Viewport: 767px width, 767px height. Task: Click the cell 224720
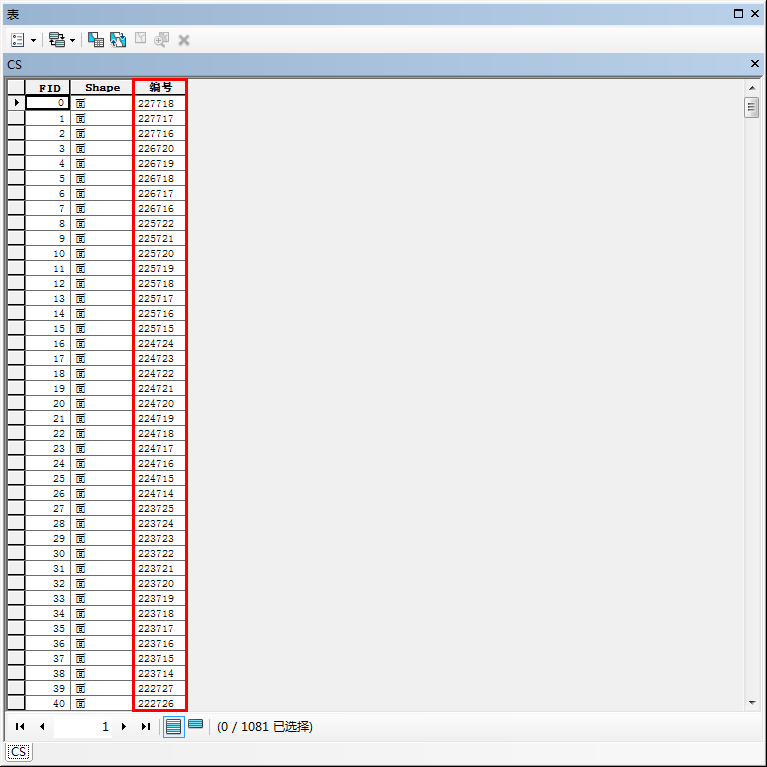[160, 403]
